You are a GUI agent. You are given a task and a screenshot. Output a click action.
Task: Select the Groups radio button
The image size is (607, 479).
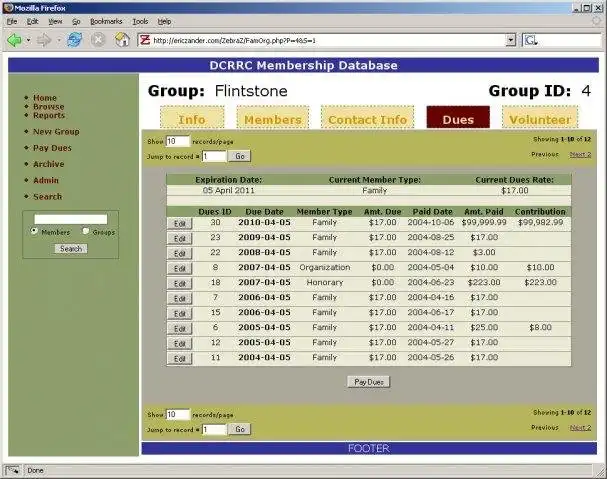85,231
